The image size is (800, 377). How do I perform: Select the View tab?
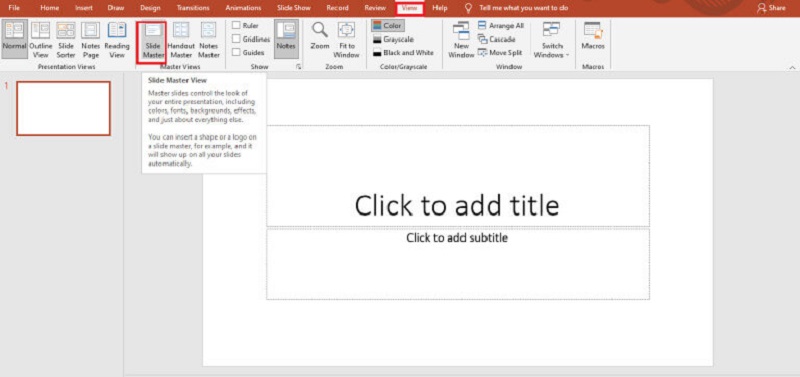[x=410, y=8]
